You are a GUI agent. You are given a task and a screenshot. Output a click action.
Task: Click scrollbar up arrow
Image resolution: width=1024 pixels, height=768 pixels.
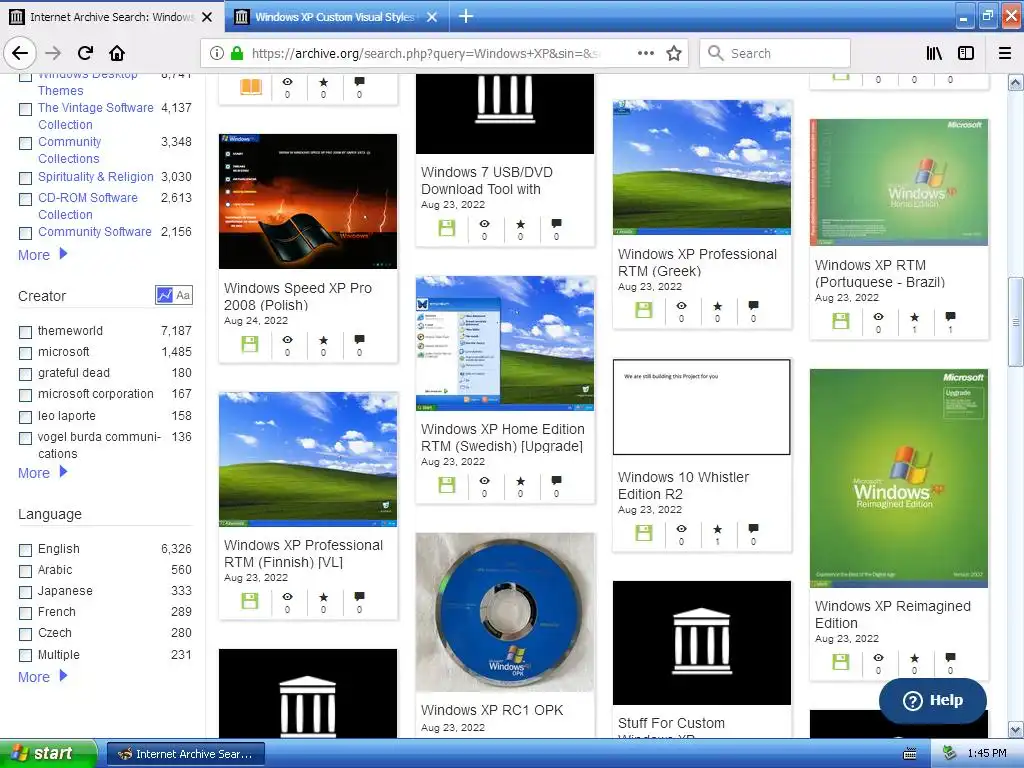1015,82
